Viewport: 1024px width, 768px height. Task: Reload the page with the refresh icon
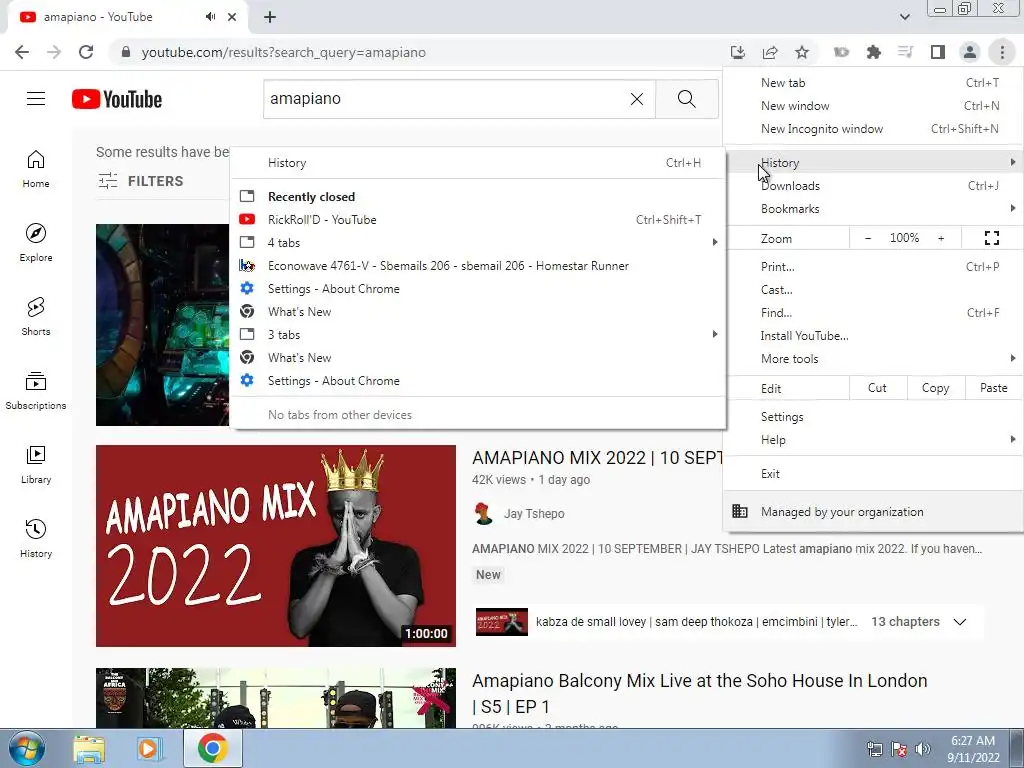point(86,52)
